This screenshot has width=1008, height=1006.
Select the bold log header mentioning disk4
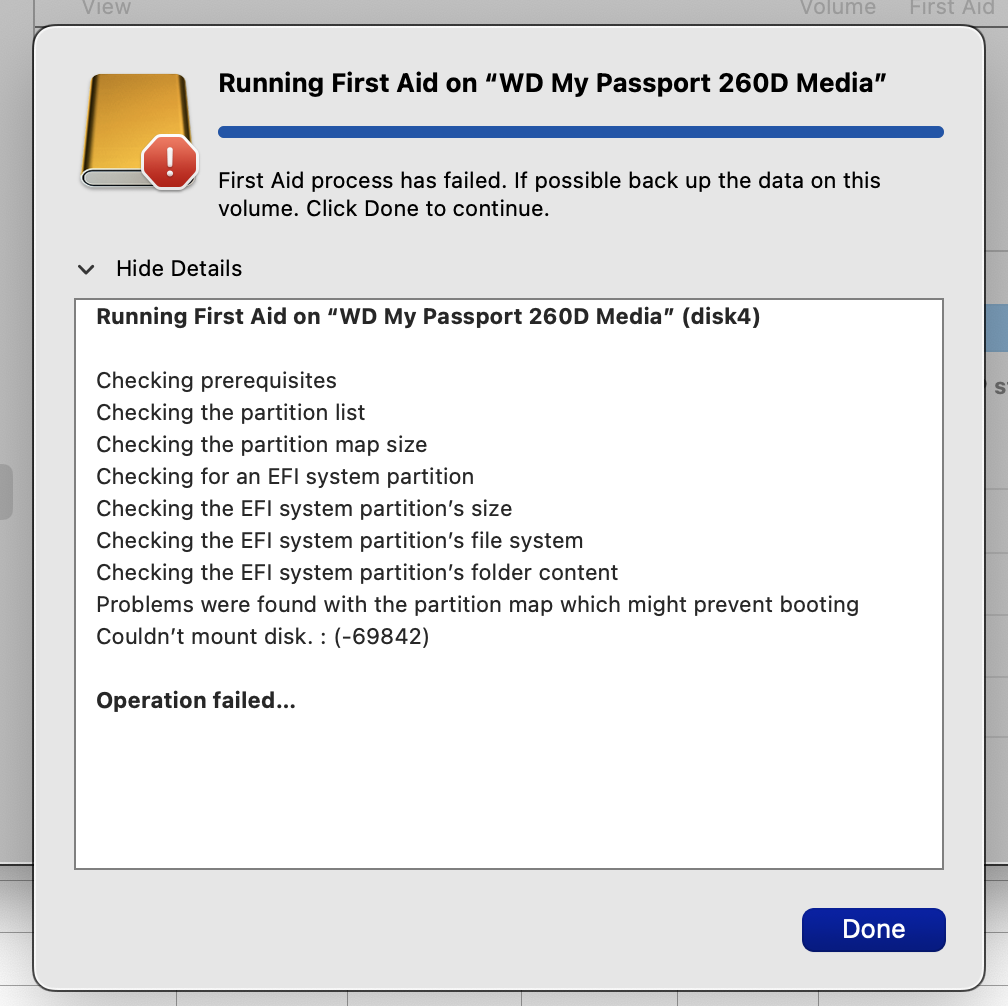[428, 316]
